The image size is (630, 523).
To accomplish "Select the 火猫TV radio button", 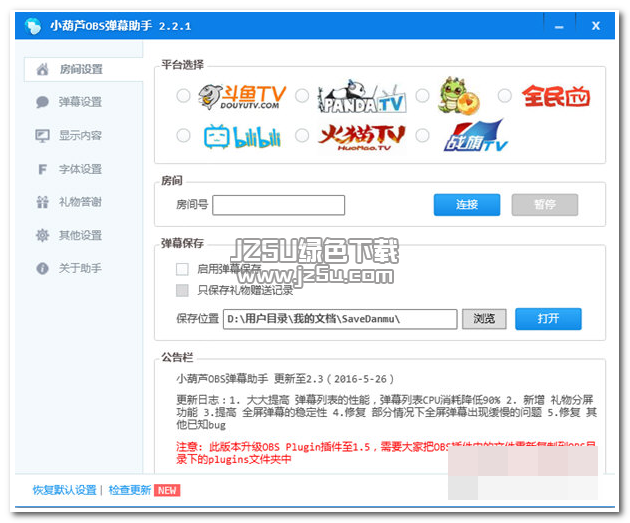I will tap(302, 135).
